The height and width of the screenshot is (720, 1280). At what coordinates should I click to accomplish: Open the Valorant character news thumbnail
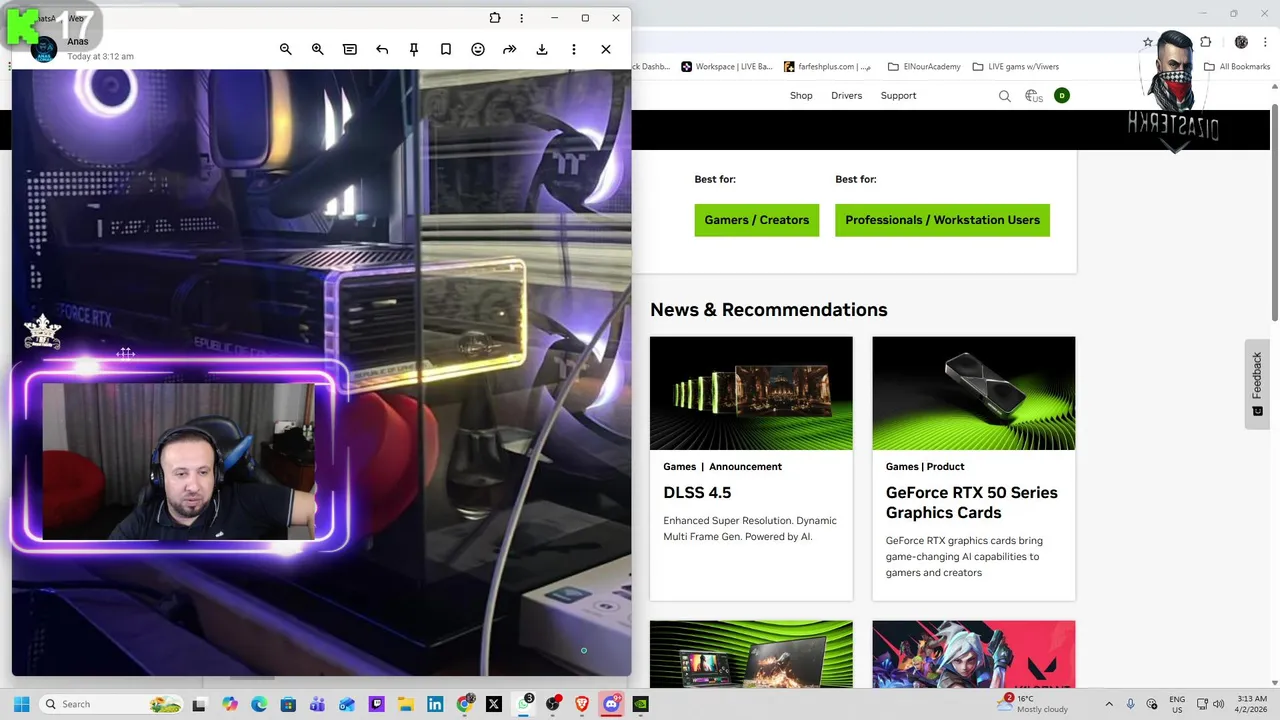click(x=974, y=654)
